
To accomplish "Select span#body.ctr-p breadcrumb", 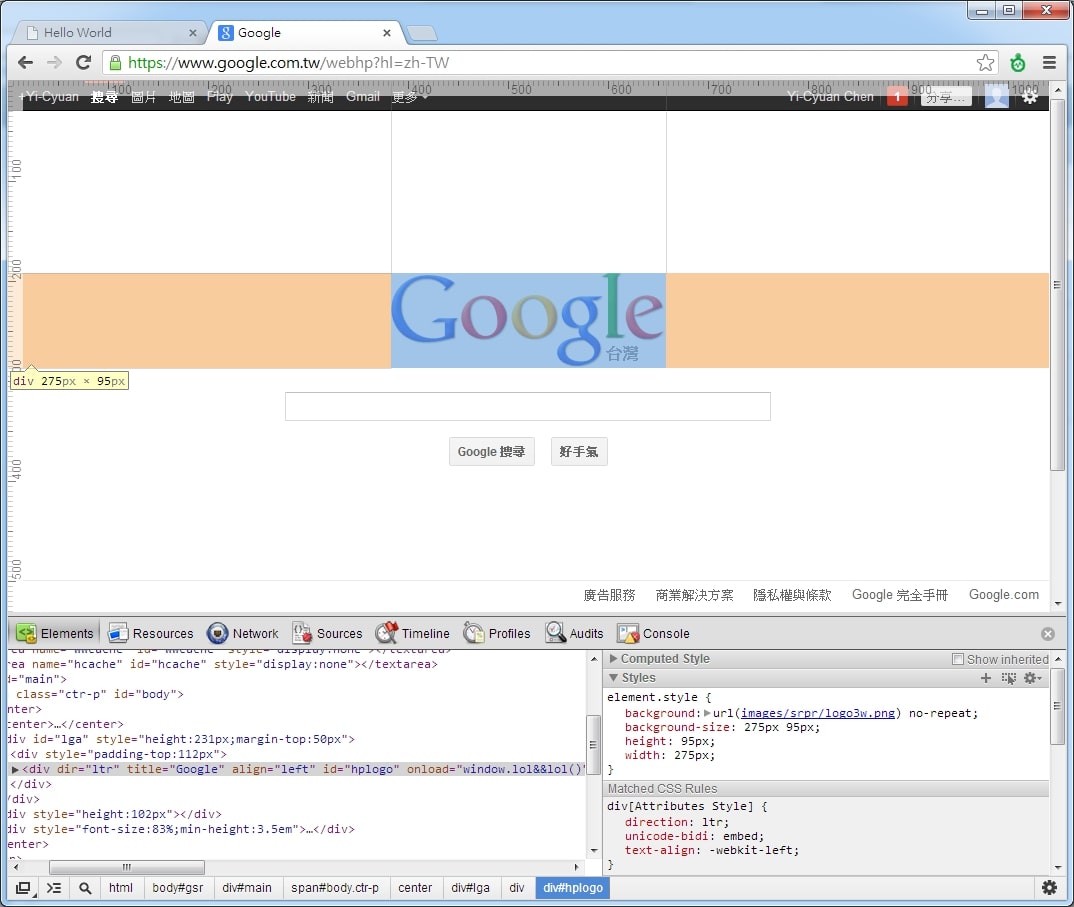I will (x=334, y=888).
